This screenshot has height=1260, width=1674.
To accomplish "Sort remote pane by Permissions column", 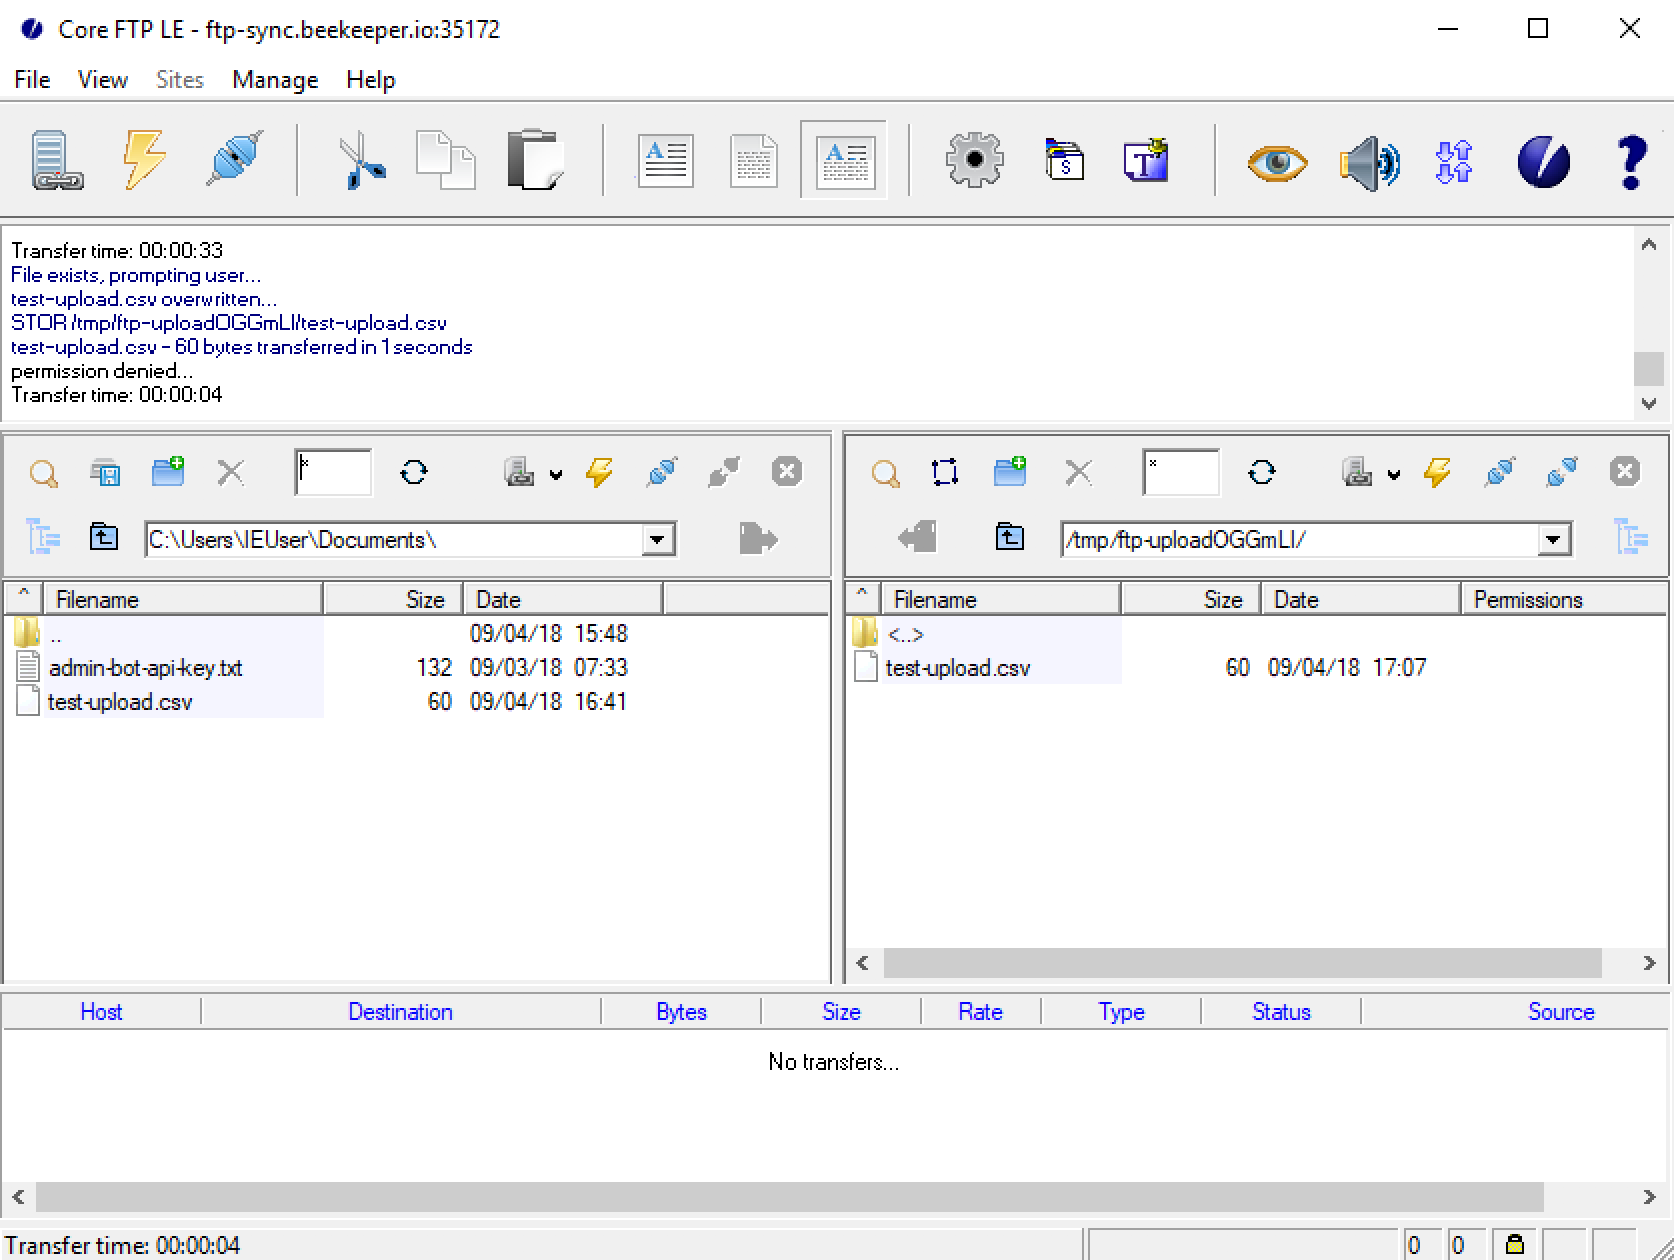I will (x=1563, y=600).
